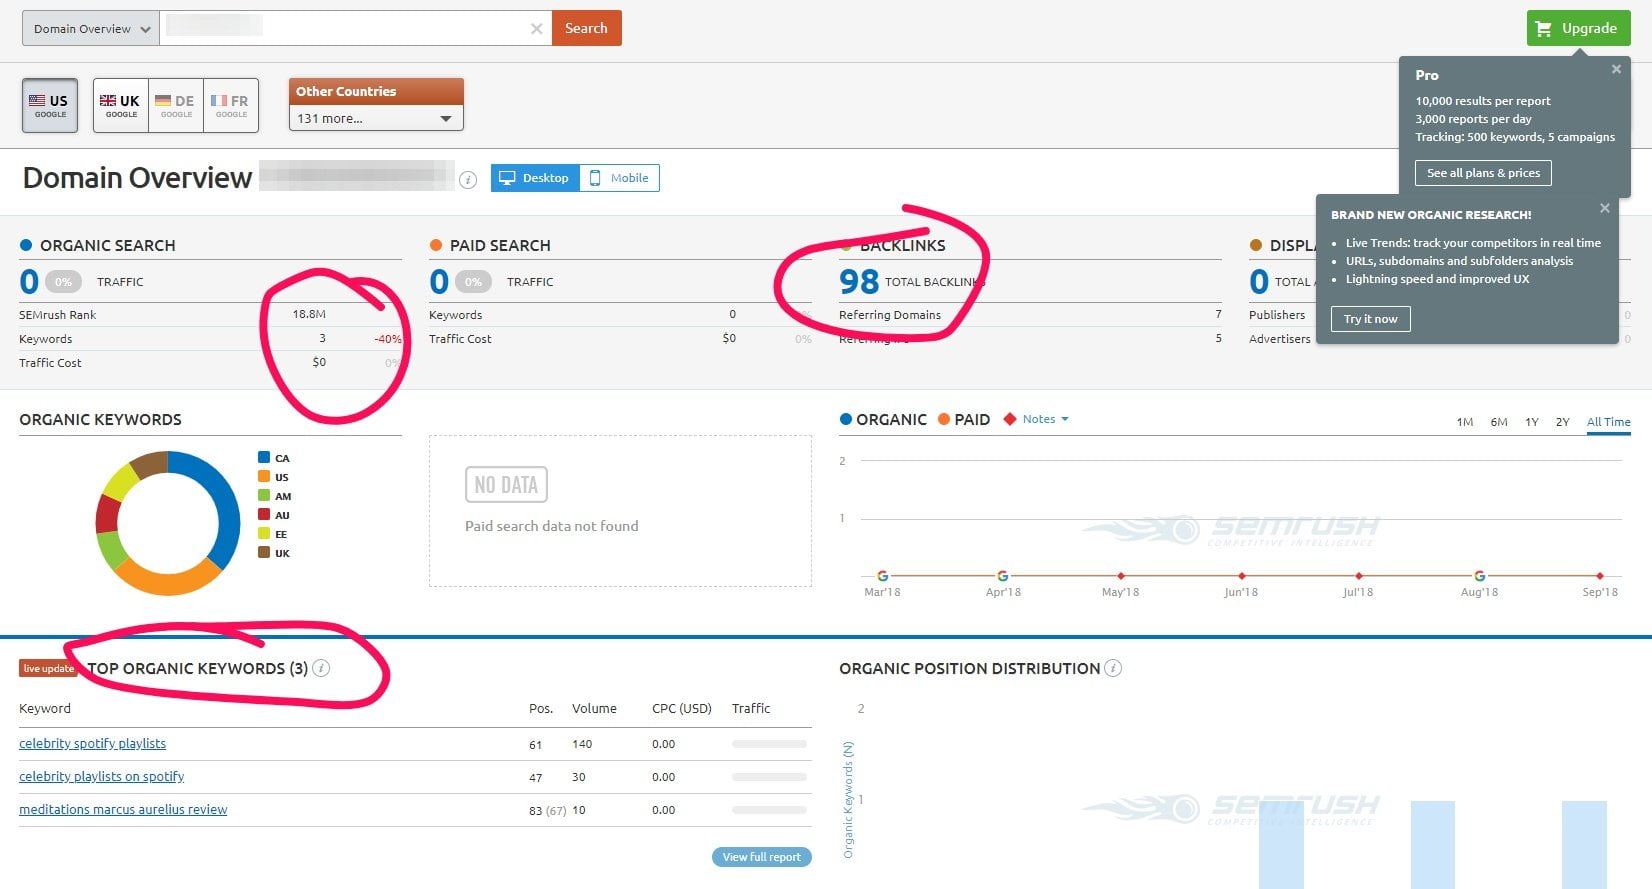Click the green Upgrade button
The image size is (1652, 889).
(1578, 28)
